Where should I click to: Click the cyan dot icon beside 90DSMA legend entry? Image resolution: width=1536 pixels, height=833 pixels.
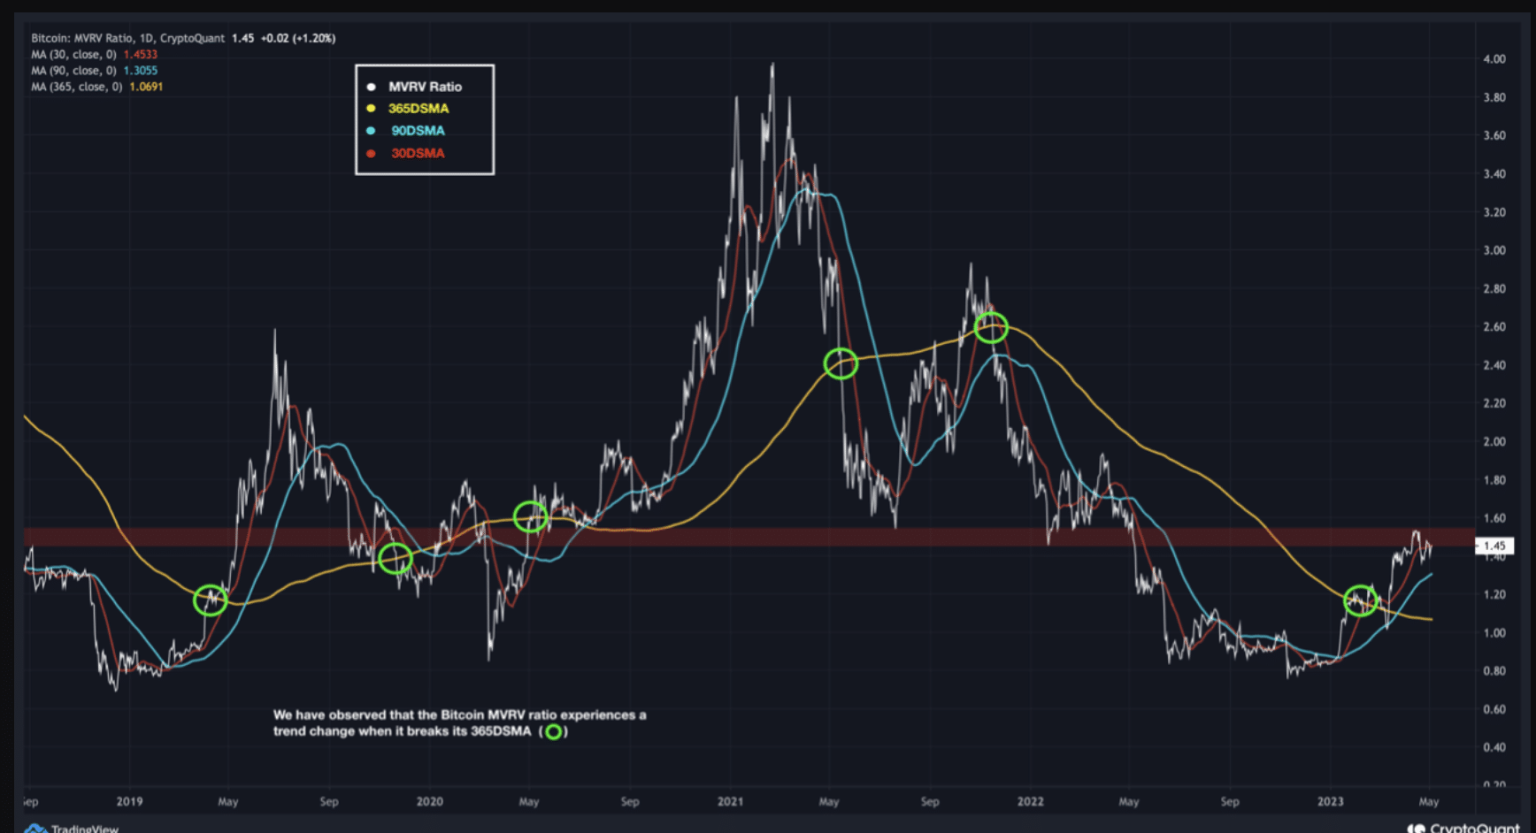point(371,130)
